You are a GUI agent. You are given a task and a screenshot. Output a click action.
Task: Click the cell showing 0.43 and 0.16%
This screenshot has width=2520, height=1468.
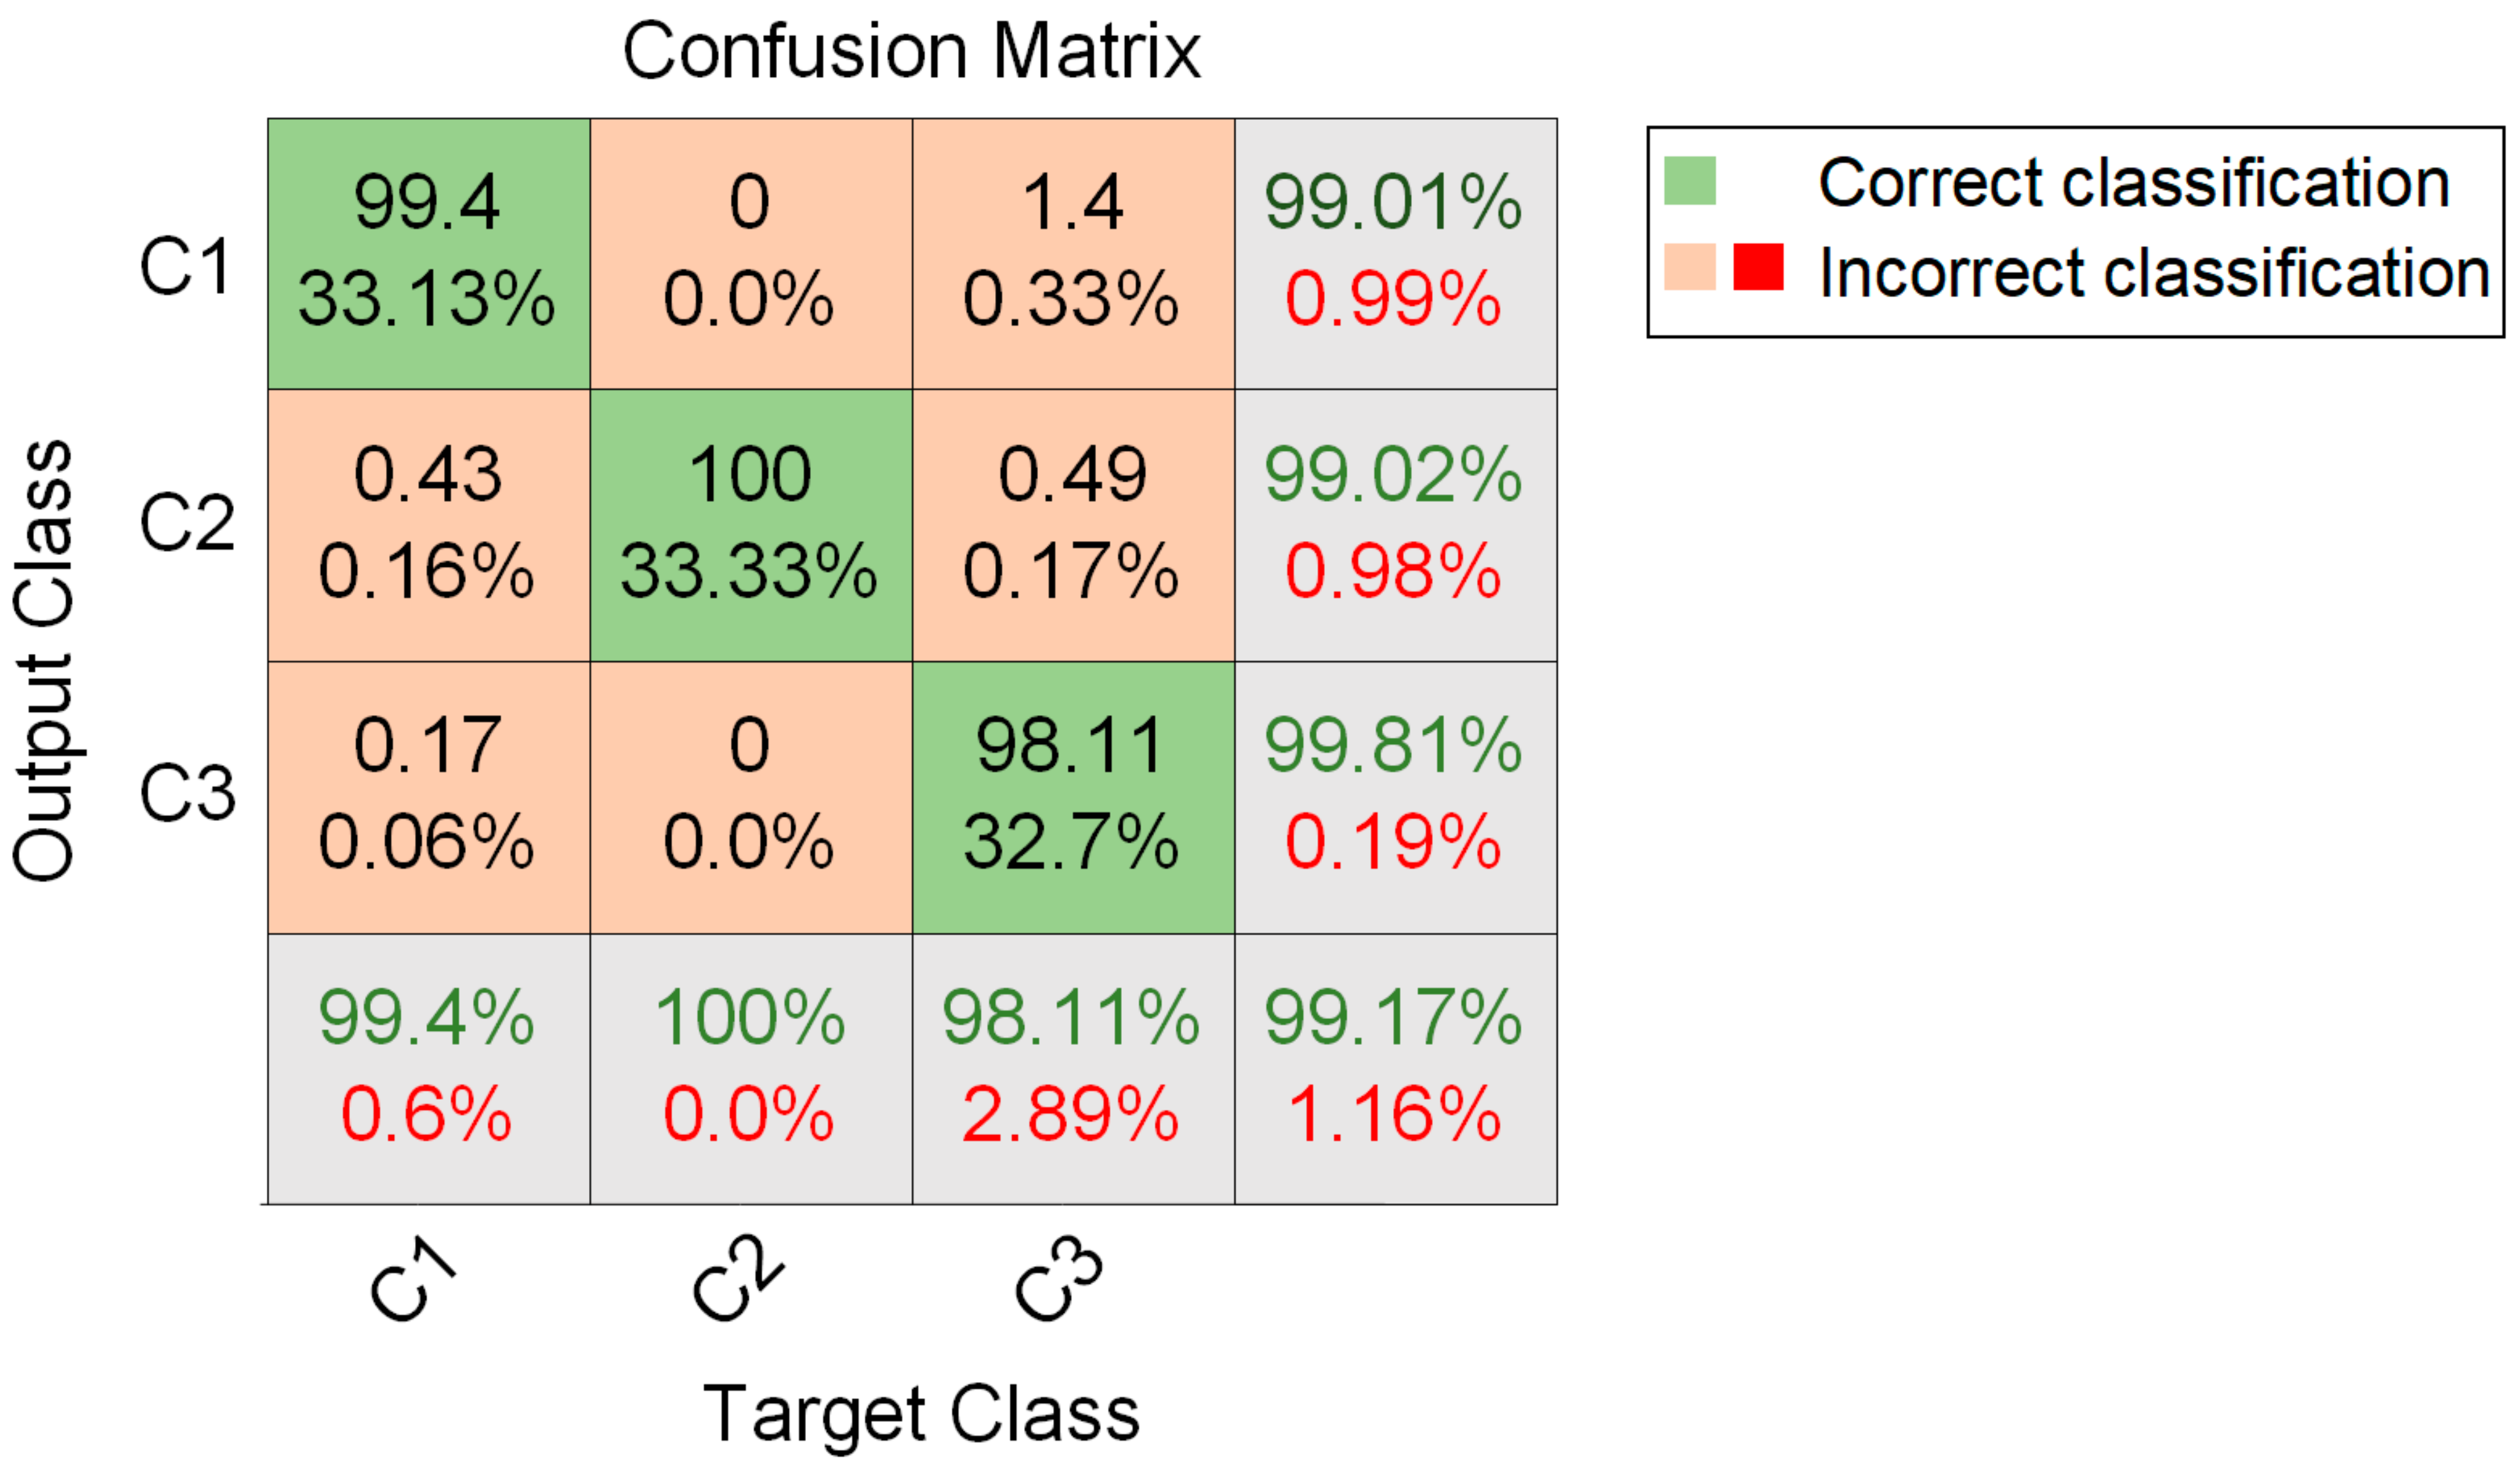tap(428, 525)
